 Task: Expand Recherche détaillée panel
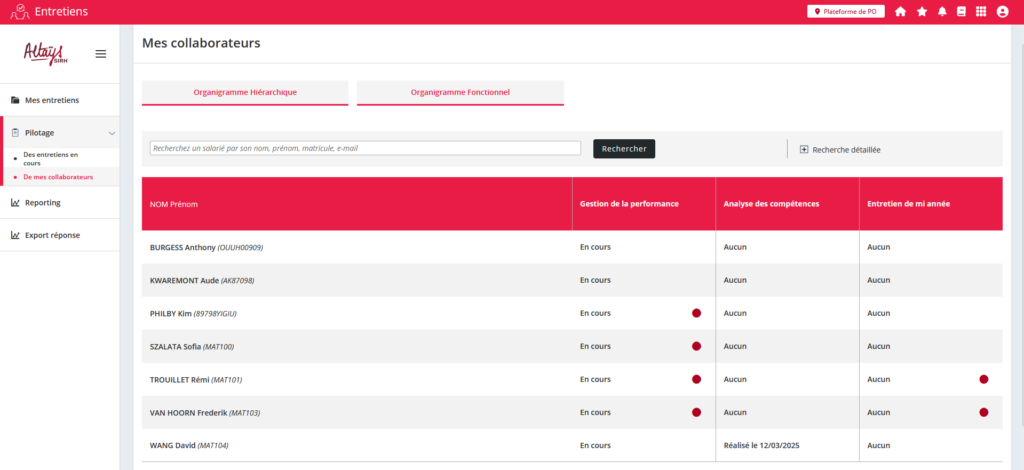pyautogui.click(x=840, y=150)
